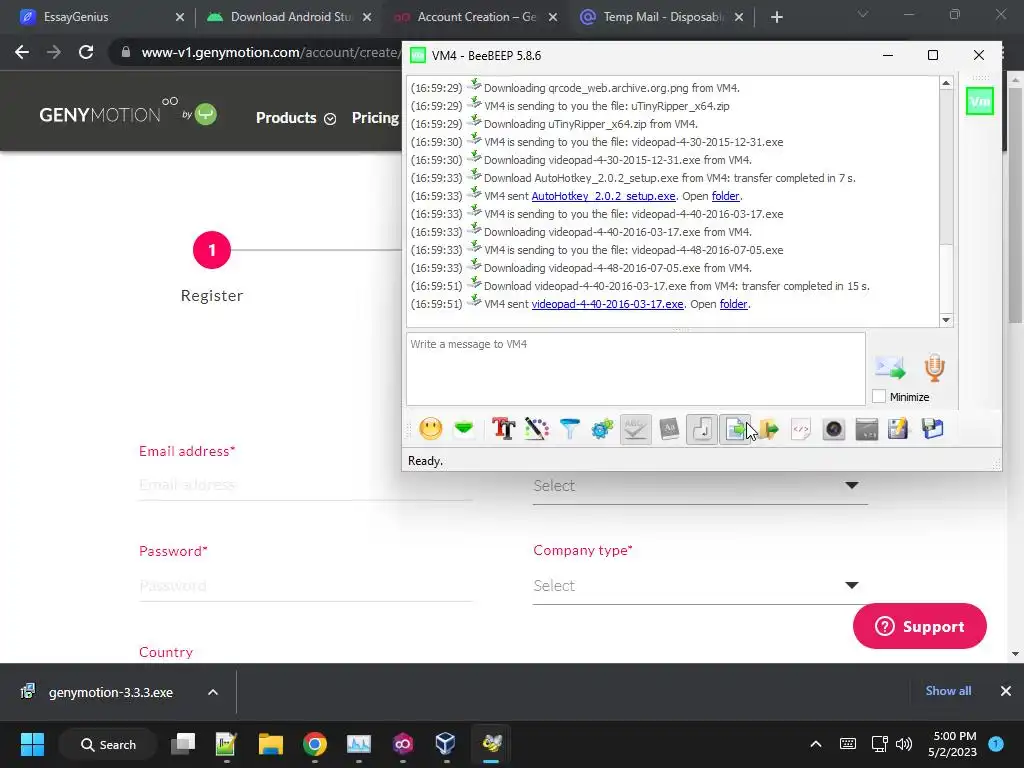Open the Products menu on Genymotion

(295, 118)
